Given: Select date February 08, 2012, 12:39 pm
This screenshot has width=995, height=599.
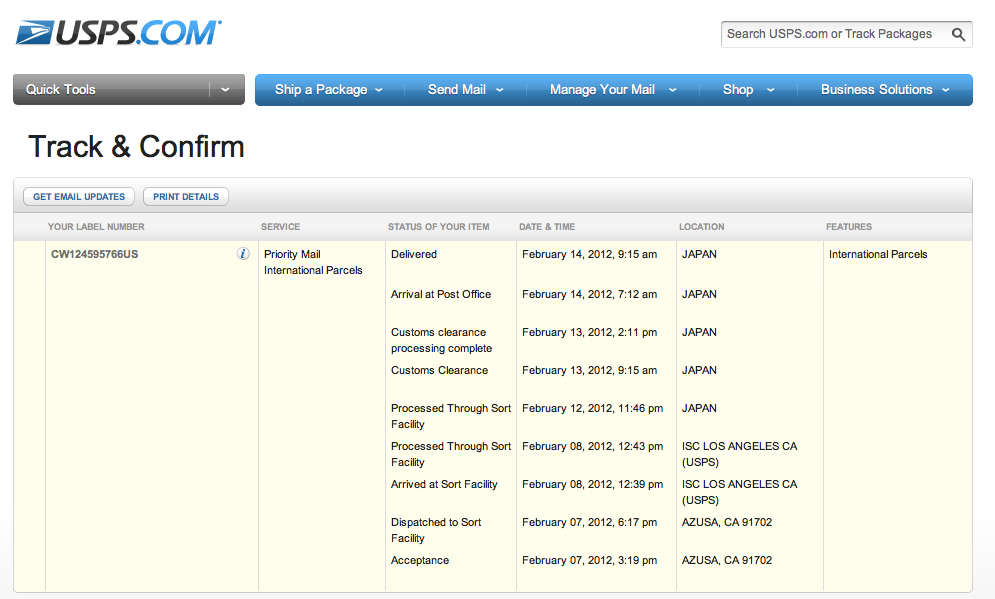Looking at the screenshot, I should 593,485.
